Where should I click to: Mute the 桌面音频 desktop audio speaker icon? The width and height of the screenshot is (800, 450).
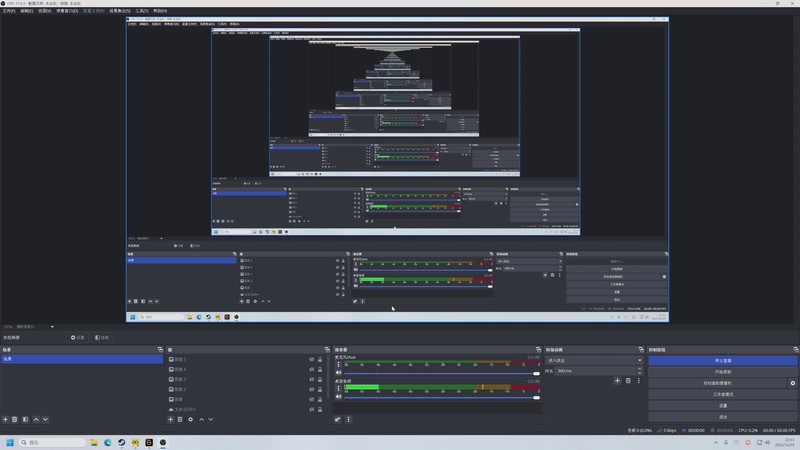tap(338, 396)
